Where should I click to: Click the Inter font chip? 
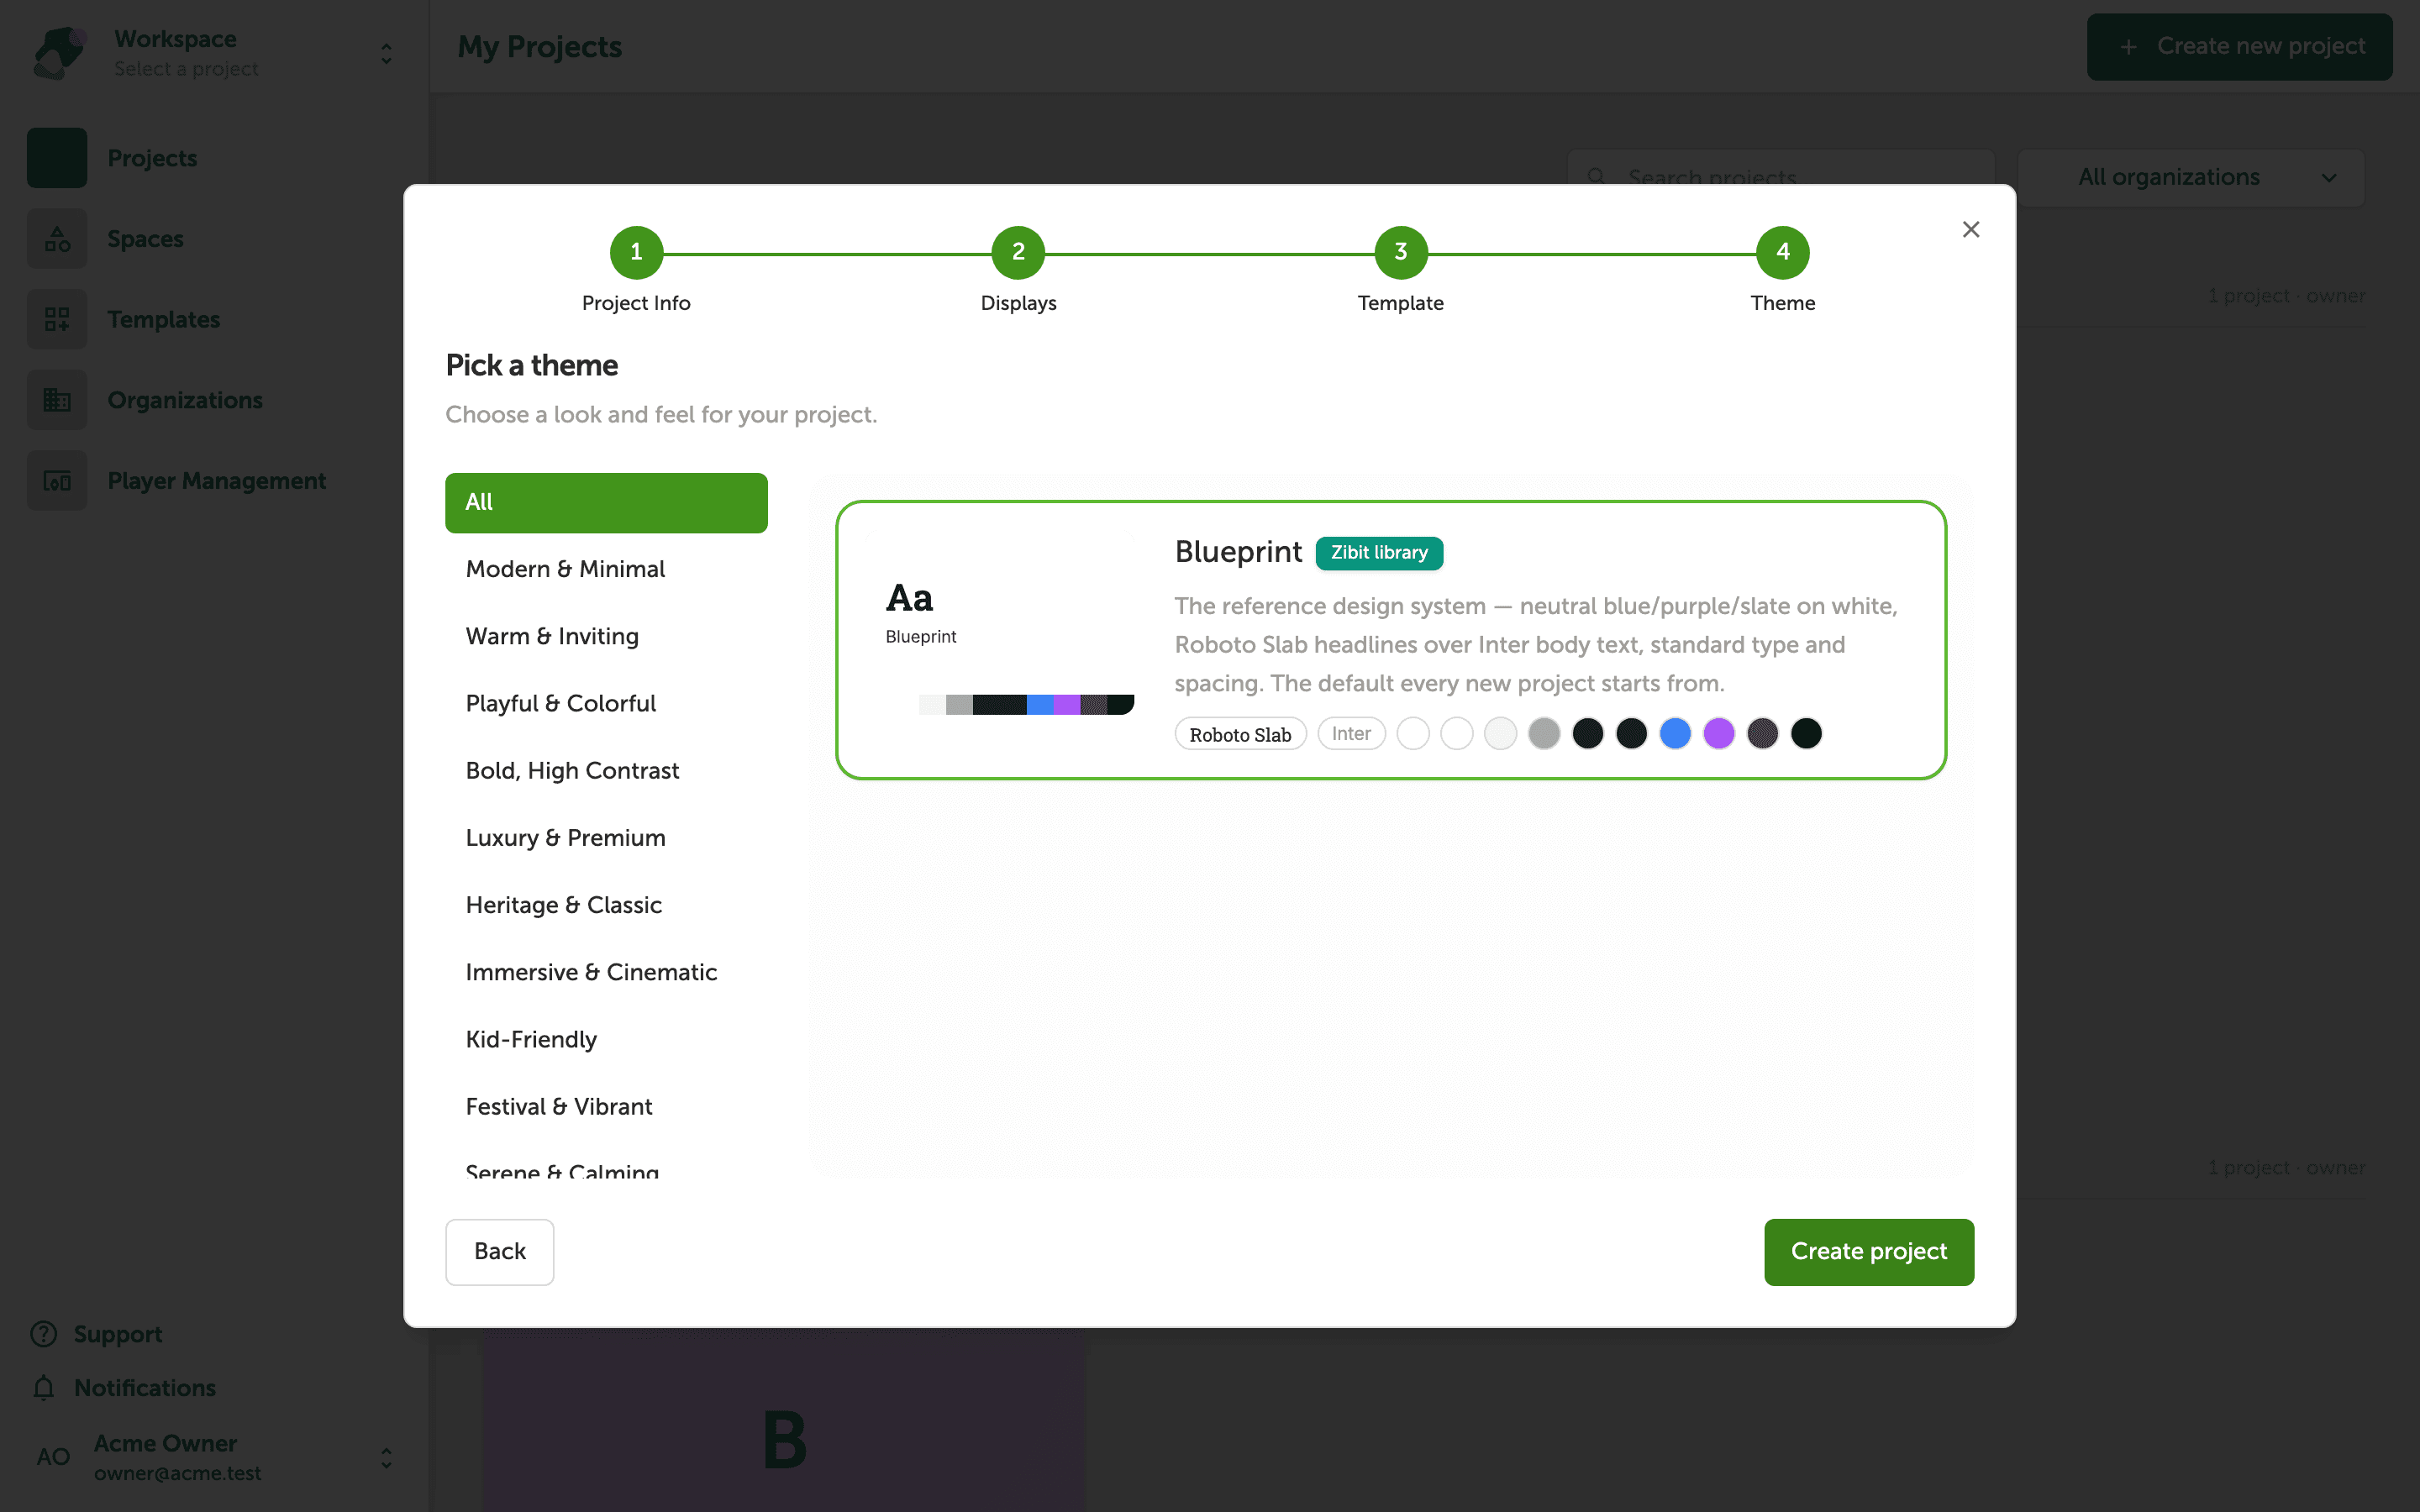pos(1351,734)
